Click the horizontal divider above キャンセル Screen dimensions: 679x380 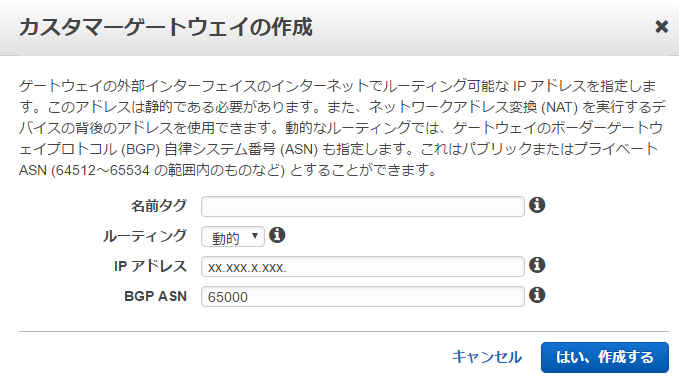click(x=344, y=332)
